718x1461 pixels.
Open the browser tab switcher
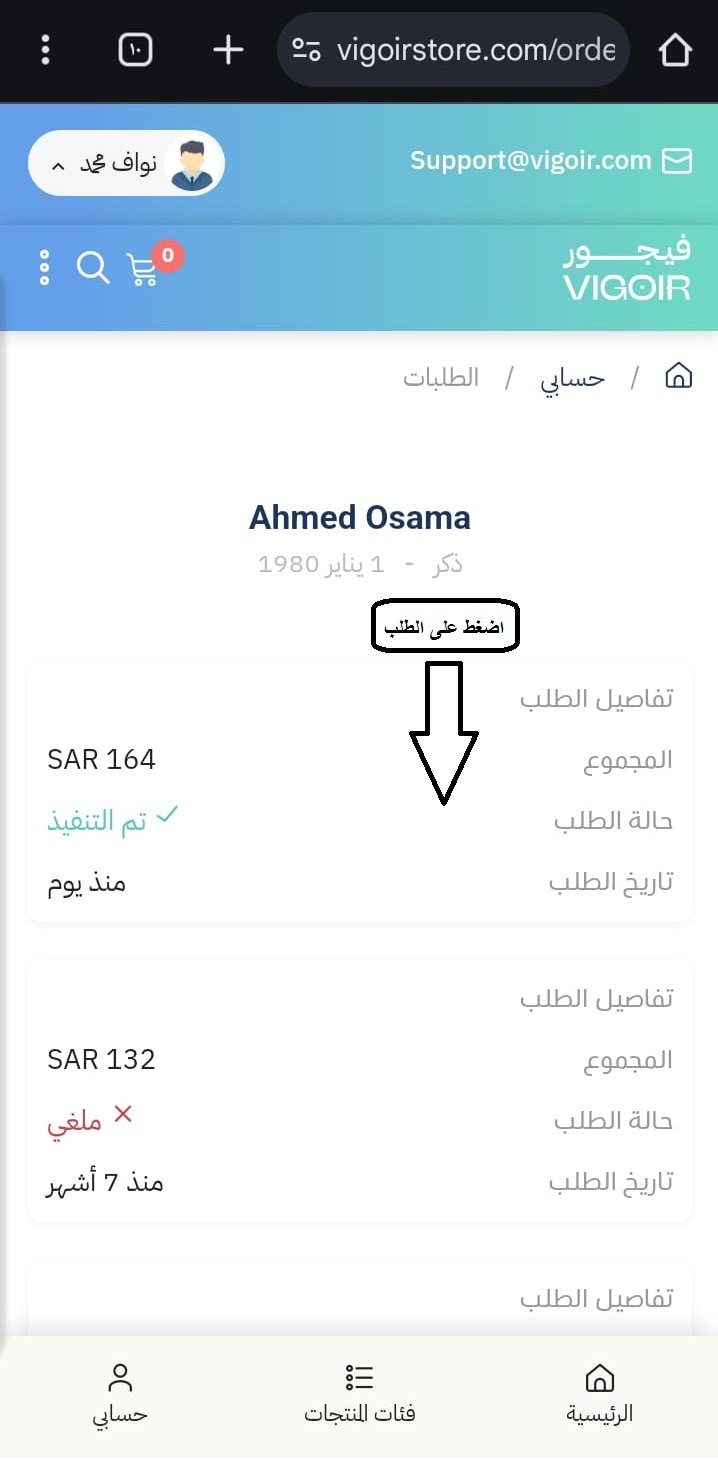coord(136,49)
